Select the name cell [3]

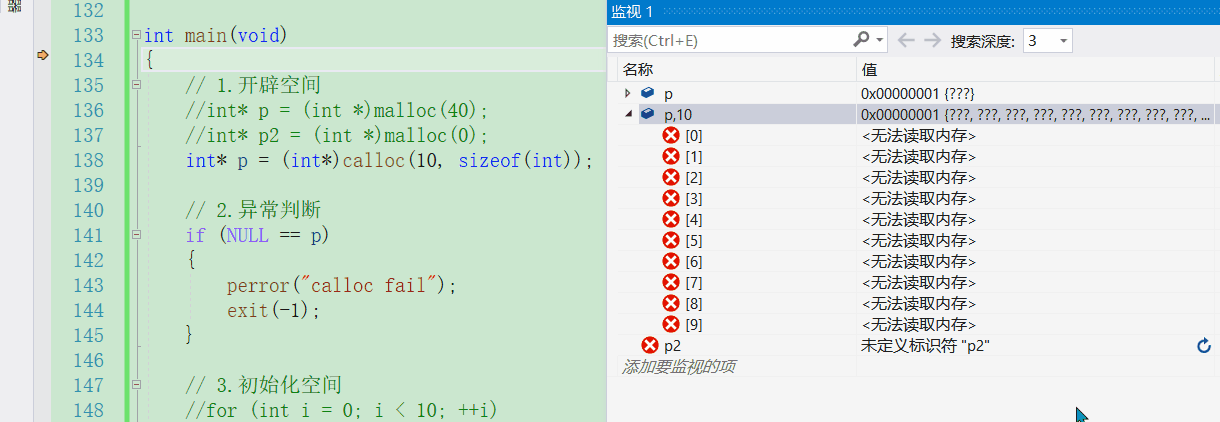pos(694,198)
